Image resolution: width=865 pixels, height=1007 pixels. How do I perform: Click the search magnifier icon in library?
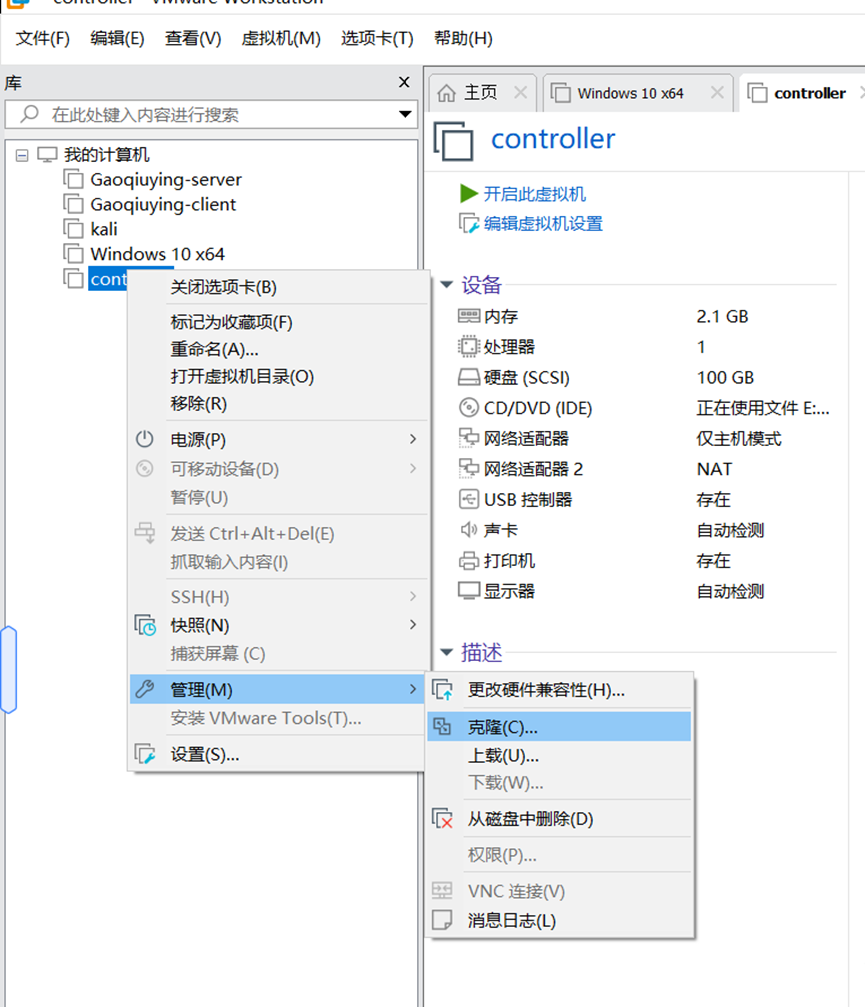[29, 114]
